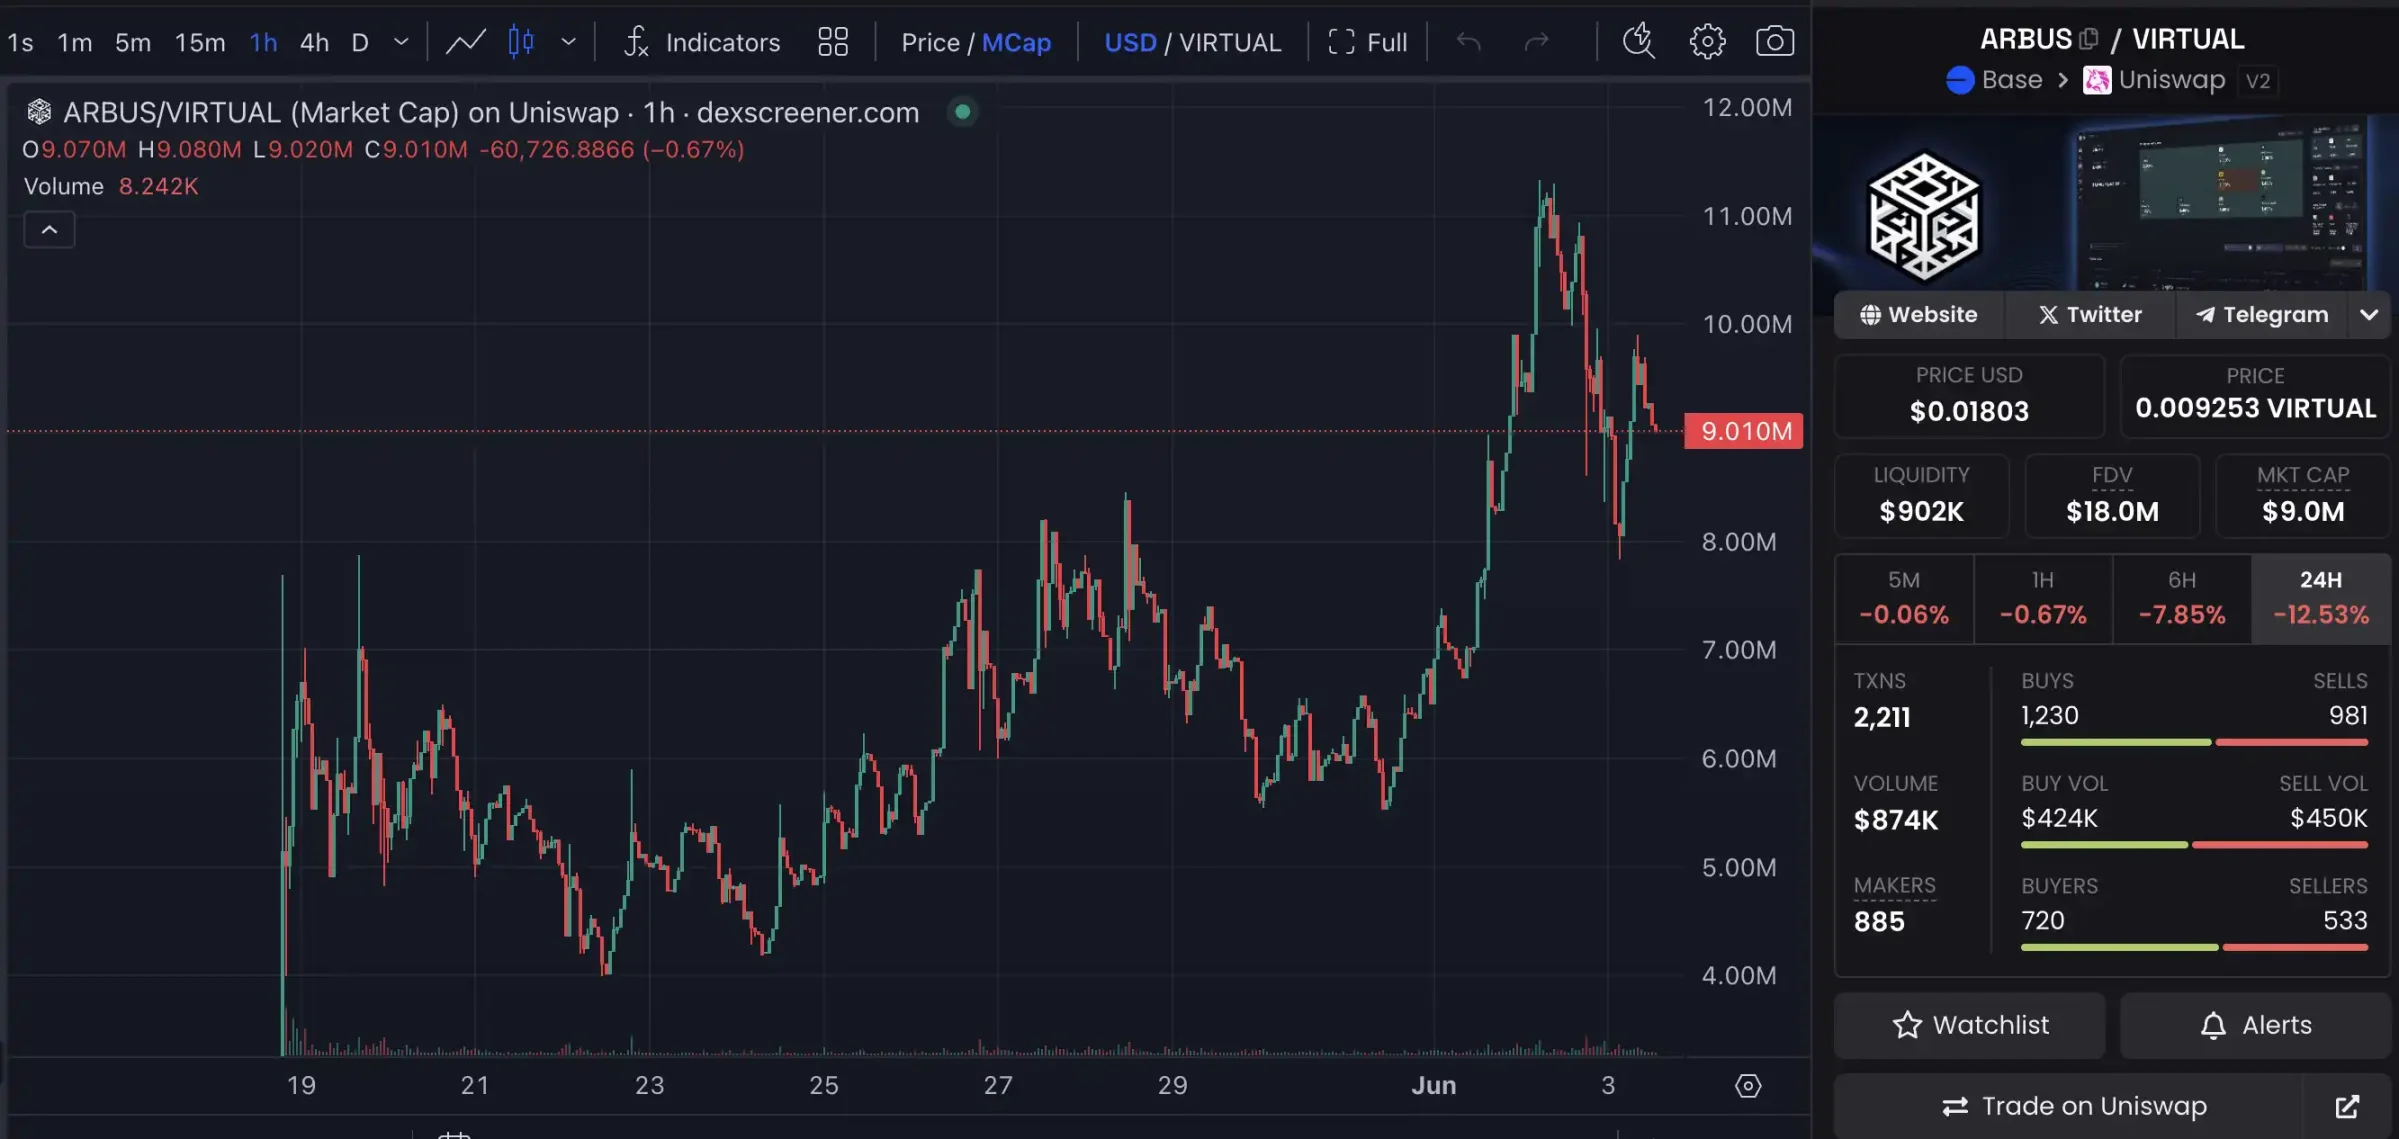Open the Twitter link
The width and height of the screenshot is (2399, 1139).
[2089, 315]
